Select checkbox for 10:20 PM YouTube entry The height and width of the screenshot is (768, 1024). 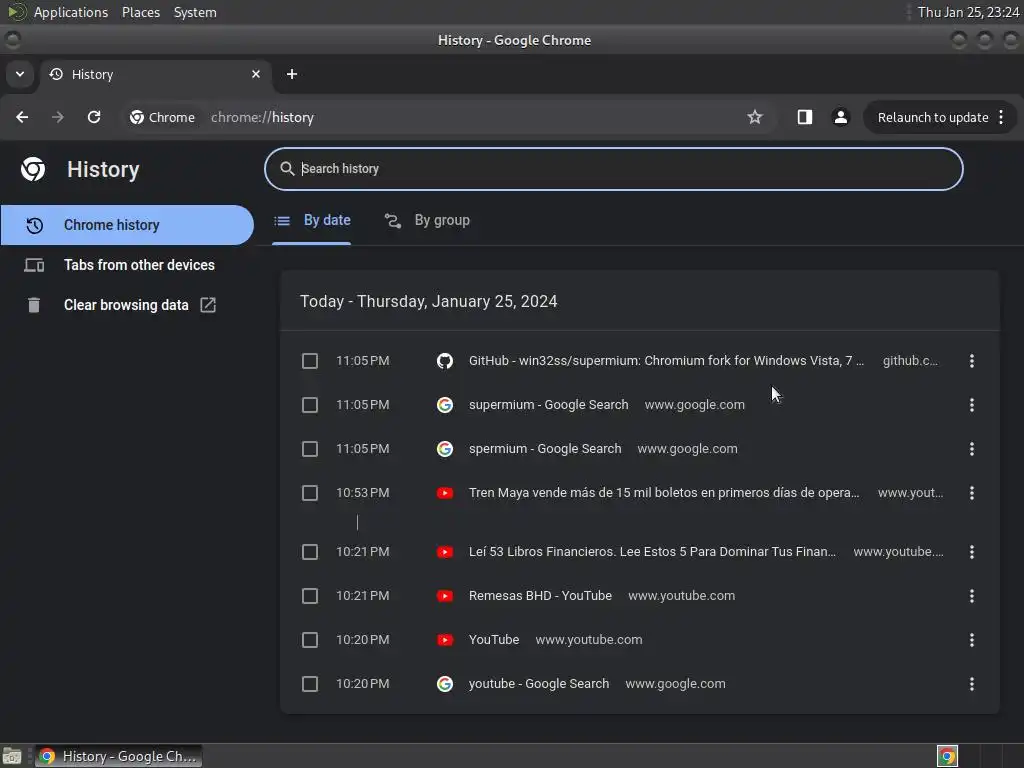coord(310,640)
